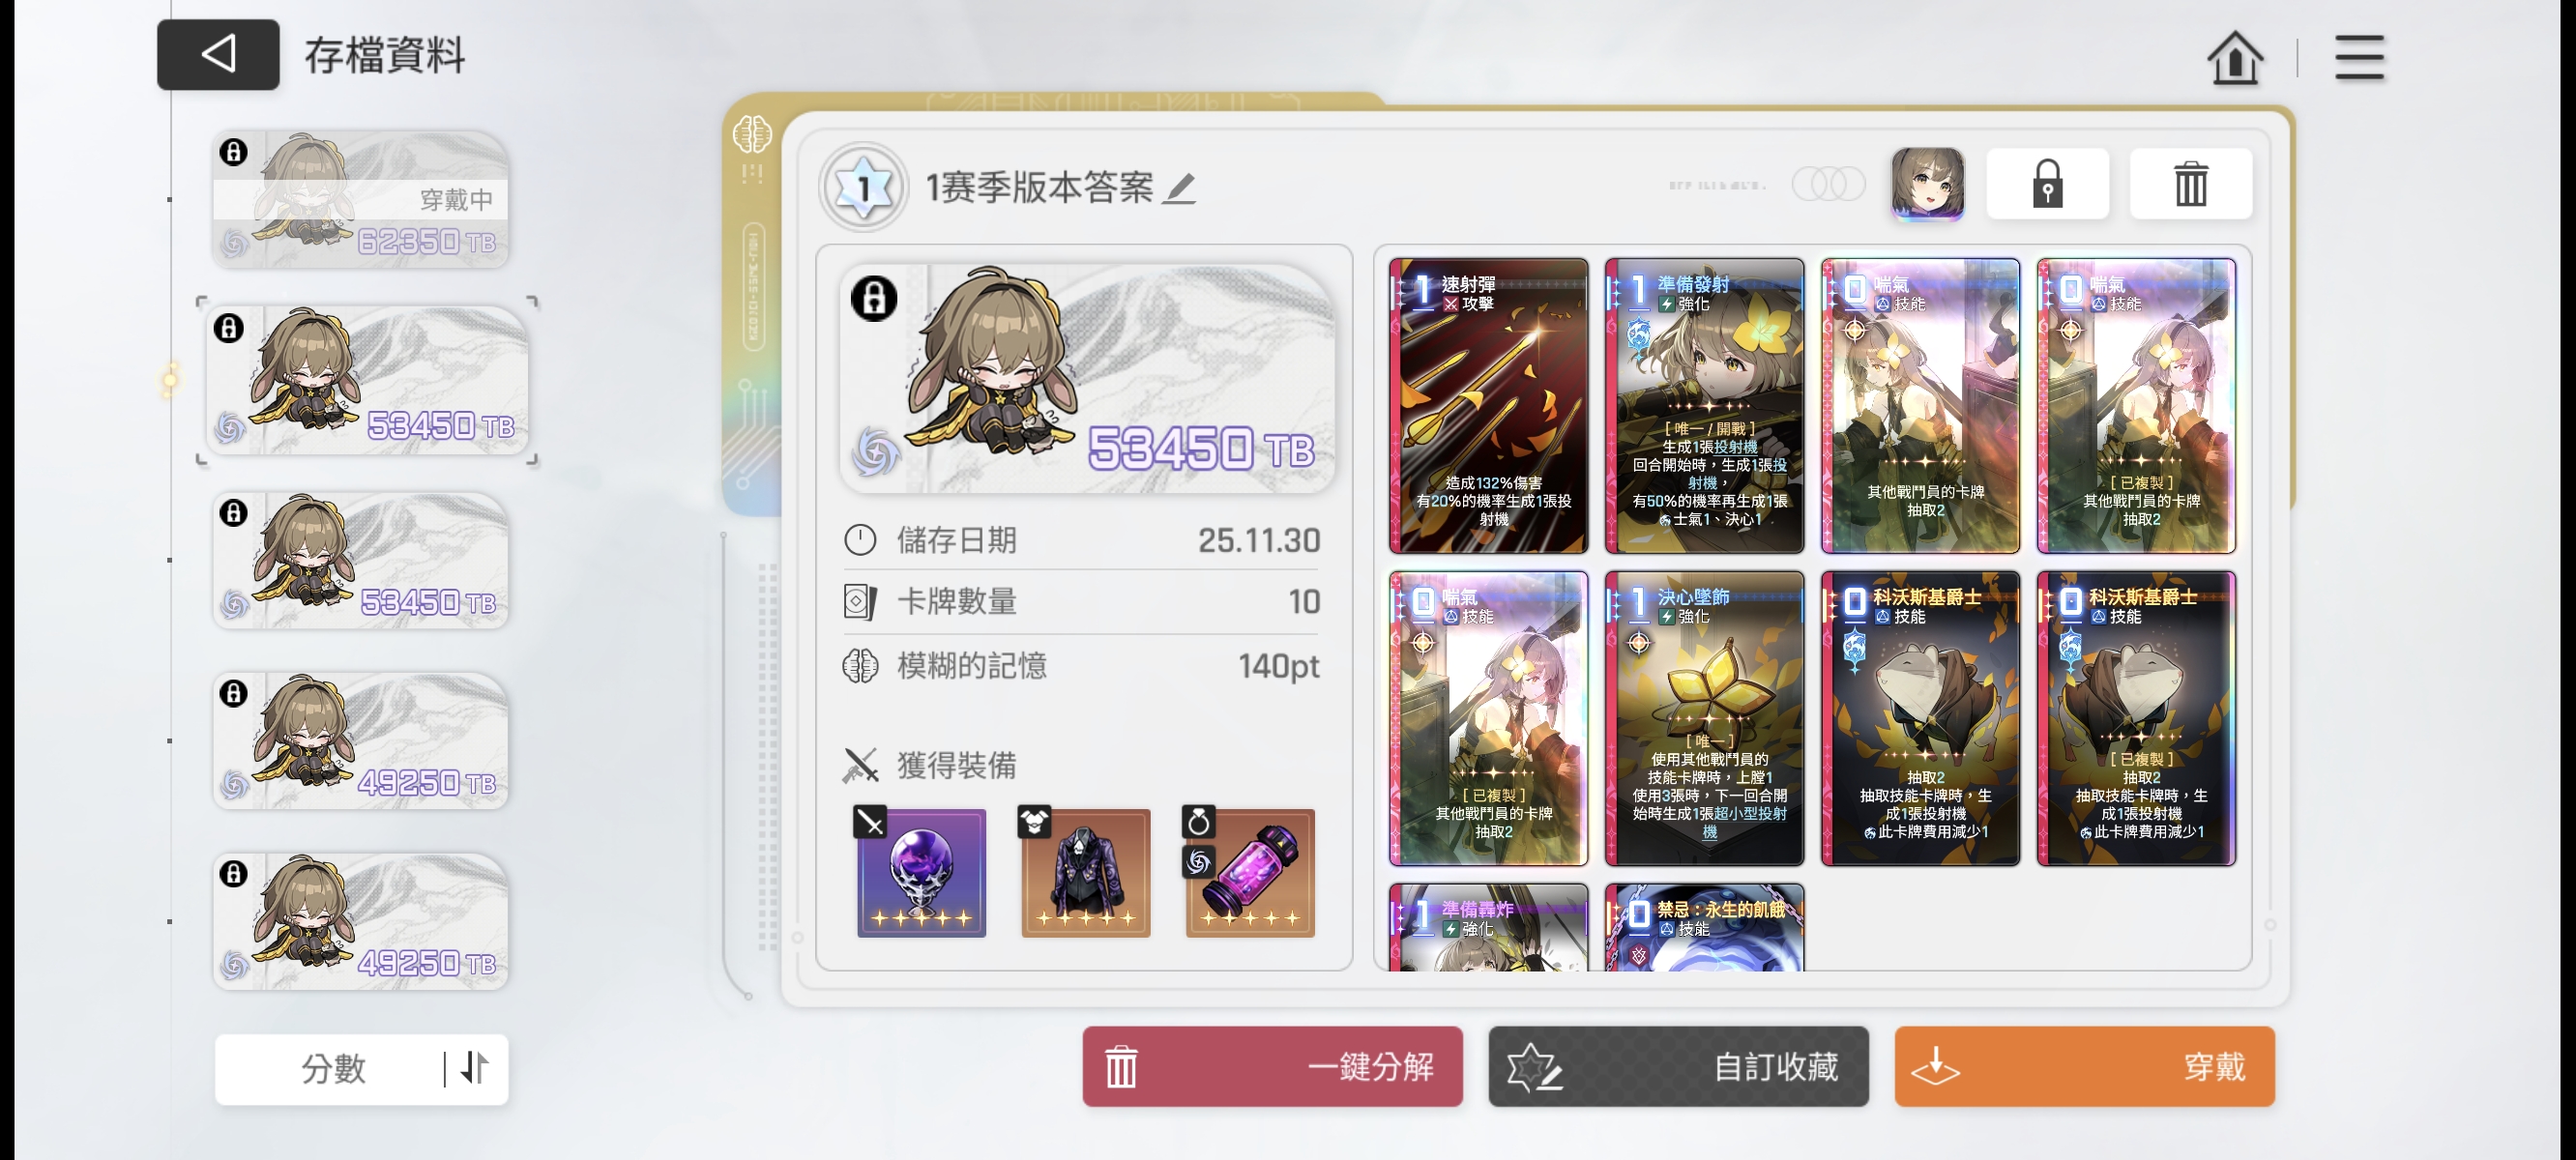The height and width of the screenshot is (1160, 2576).
Task: Open the 分數 sort dropdown
Action: [334, 1068]
